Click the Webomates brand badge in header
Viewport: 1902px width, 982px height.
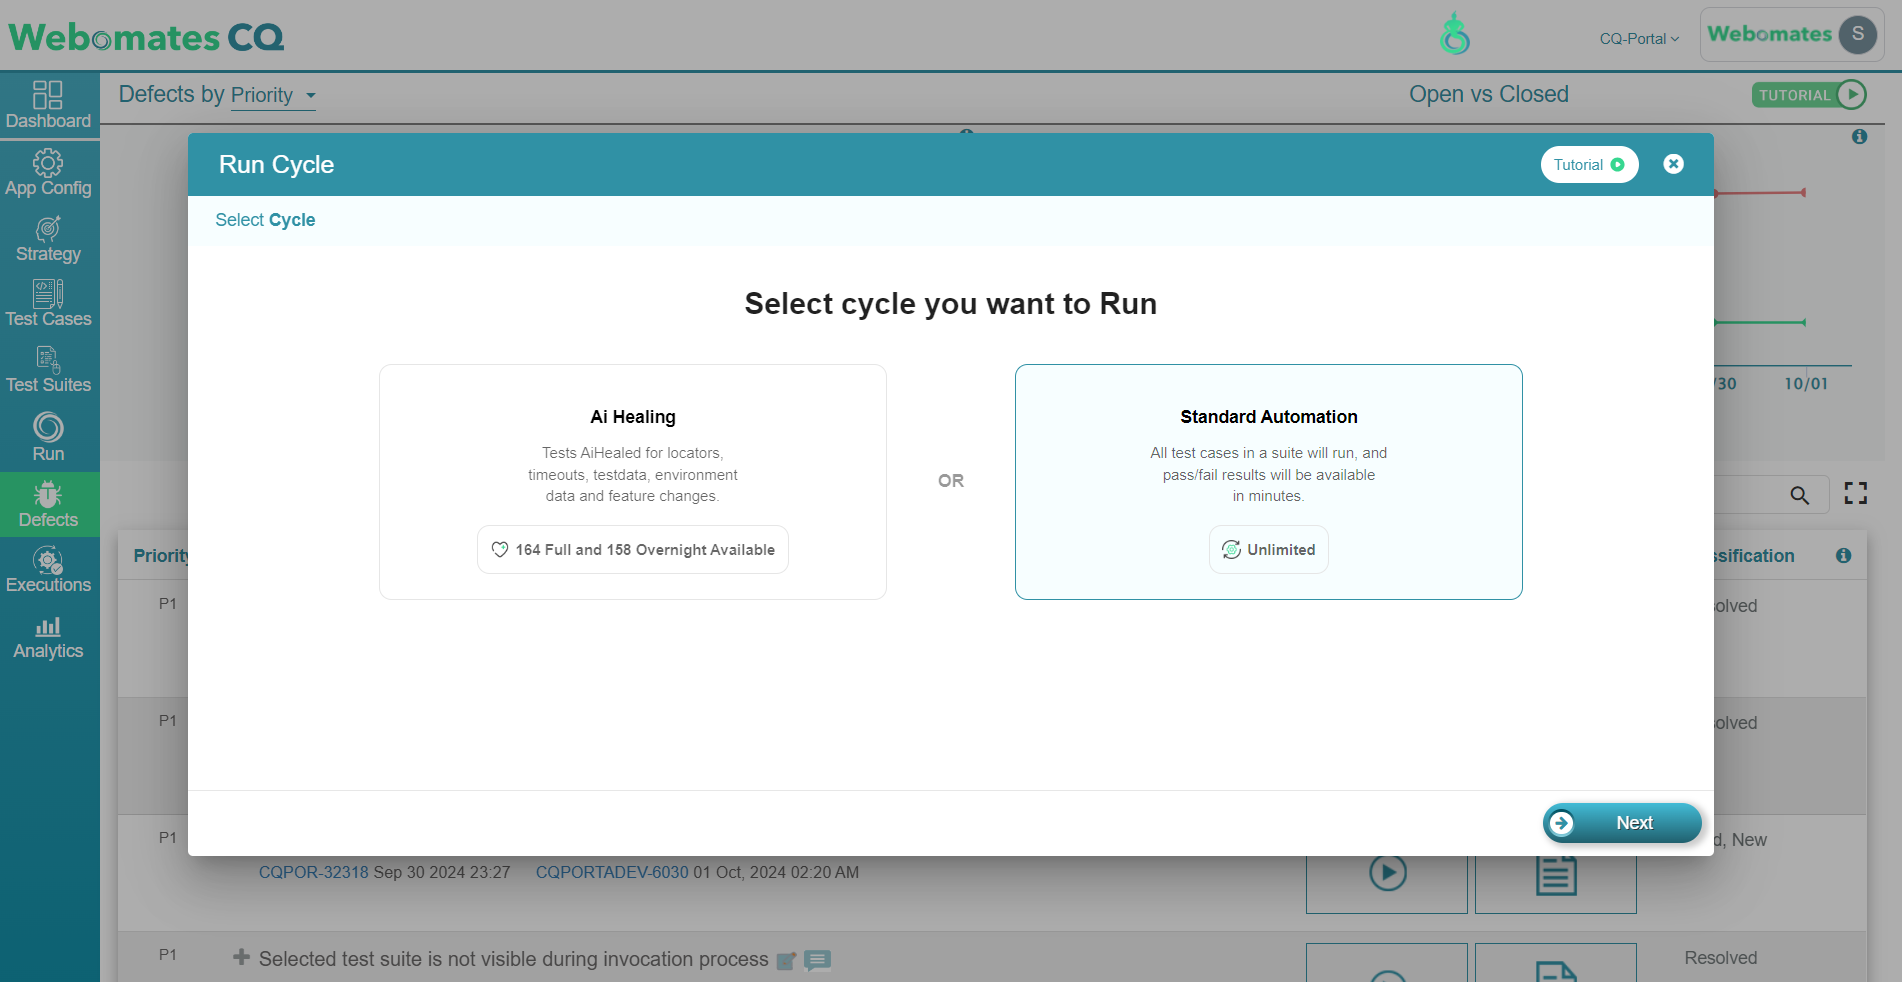click(x=1769, y=34)
